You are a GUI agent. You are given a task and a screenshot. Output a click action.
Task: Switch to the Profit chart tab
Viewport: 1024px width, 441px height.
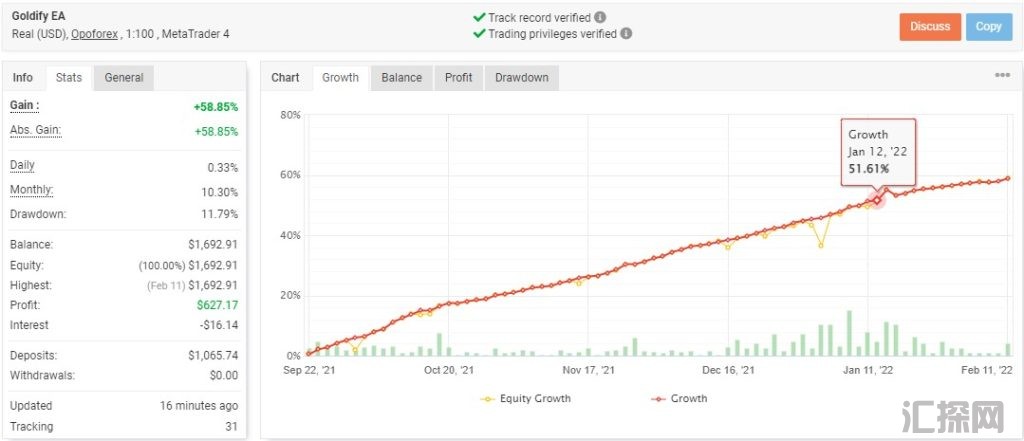459,77
